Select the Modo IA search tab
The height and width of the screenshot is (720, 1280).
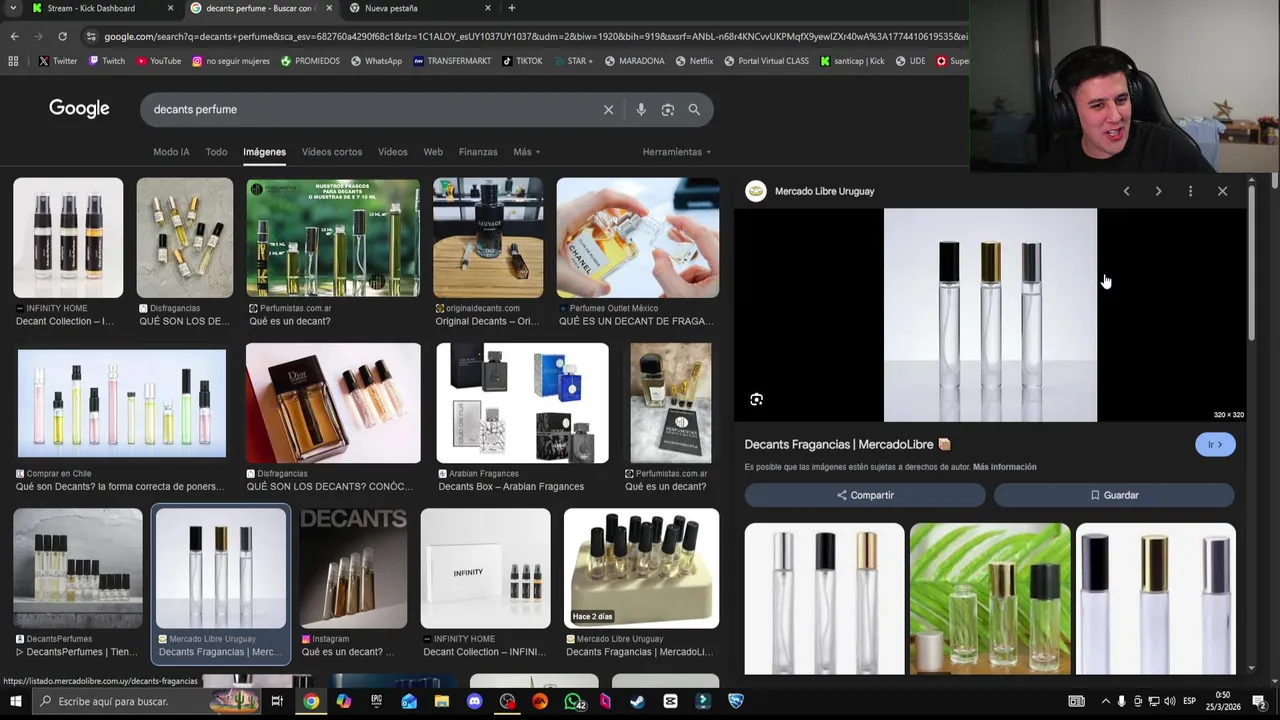171,152
